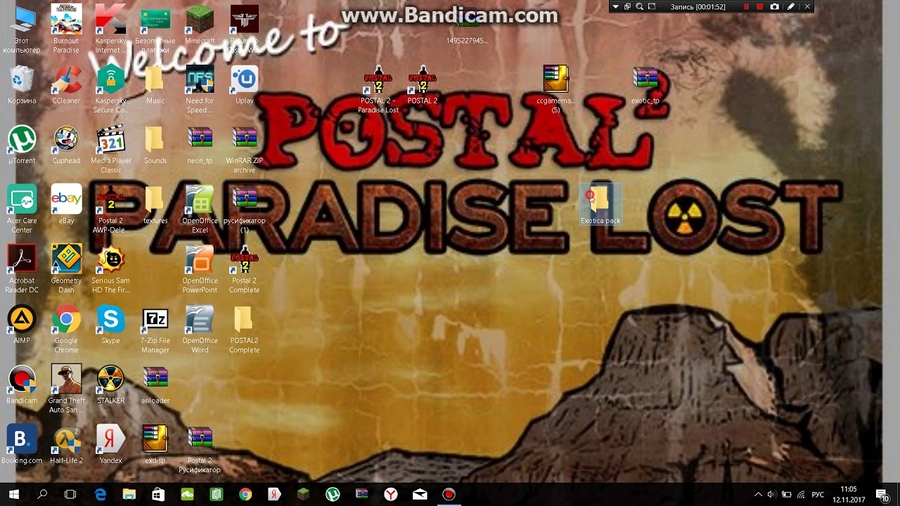Viewport: 900px width, 506px height.
Task: Open the Skype desktop shortcut
Action: 110,322
